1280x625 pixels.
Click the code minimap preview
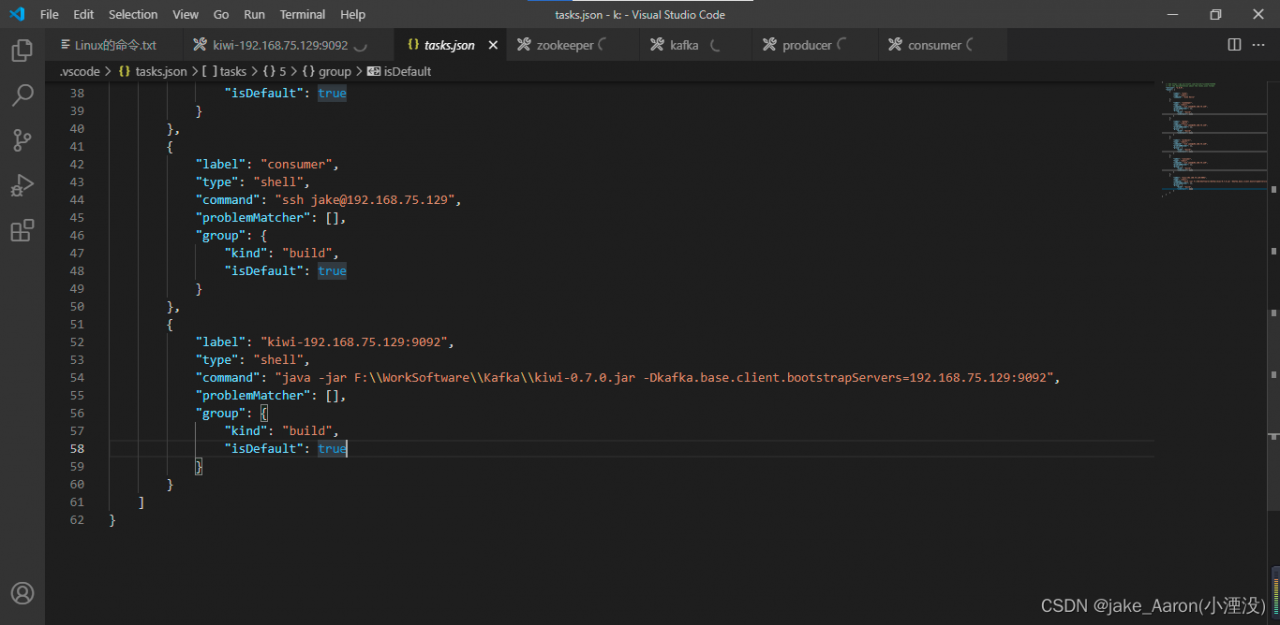point(1215,140)
